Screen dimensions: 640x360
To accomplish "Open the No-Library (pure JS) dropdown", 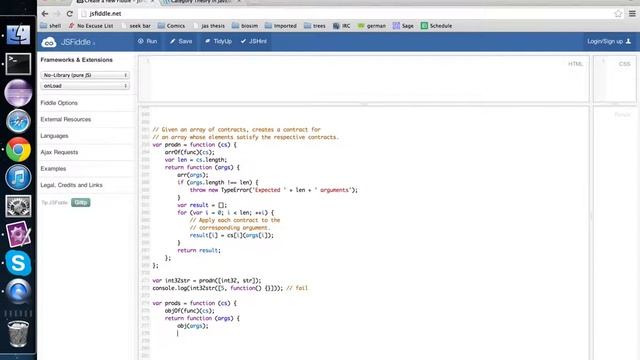I will click(x=85, y=75).
